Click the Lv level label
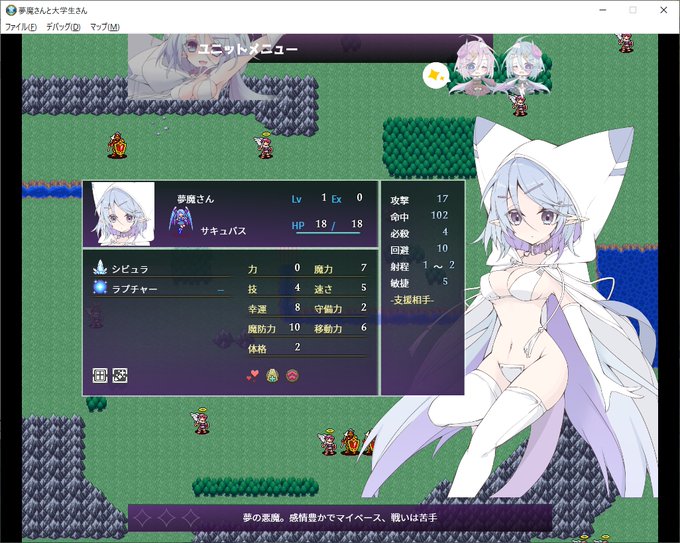The height and width of the screenshot is (543, 680). point(297,200)
